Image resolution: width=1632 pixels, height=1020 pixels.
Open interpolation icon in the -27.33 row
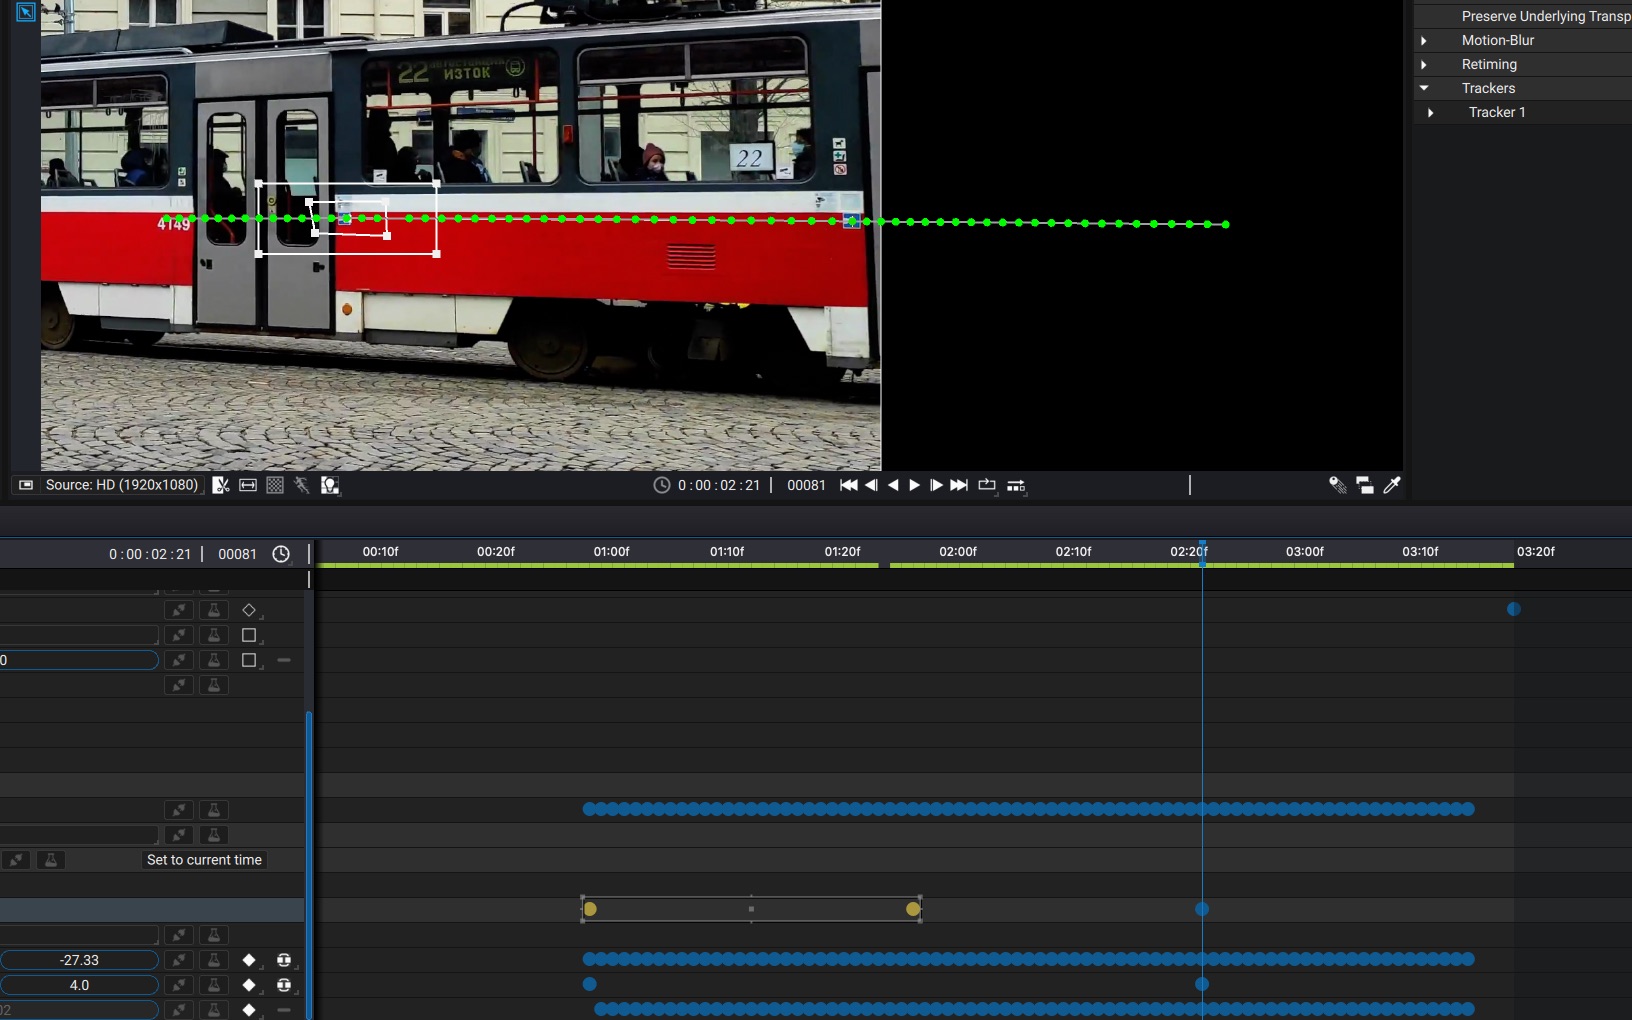tap(284, 960)
